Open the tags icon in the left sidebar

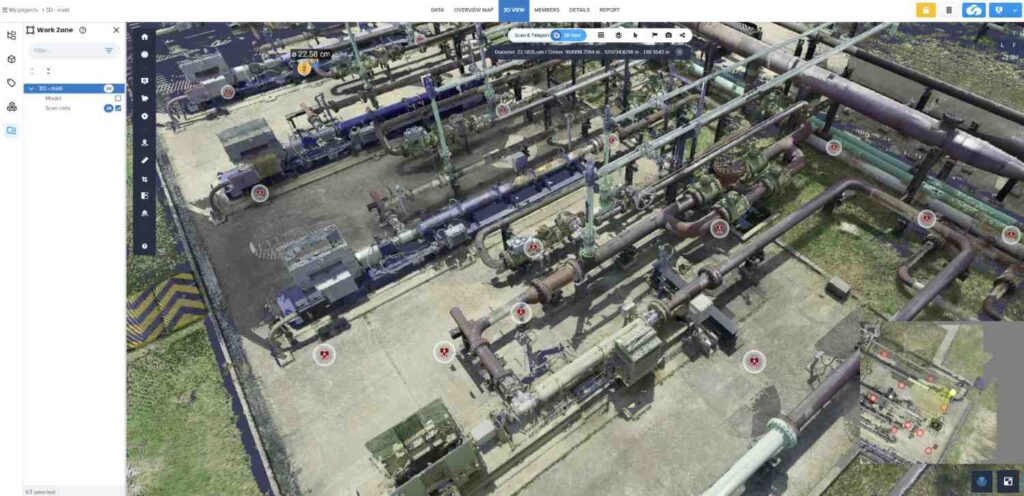[x=11, y=83]
